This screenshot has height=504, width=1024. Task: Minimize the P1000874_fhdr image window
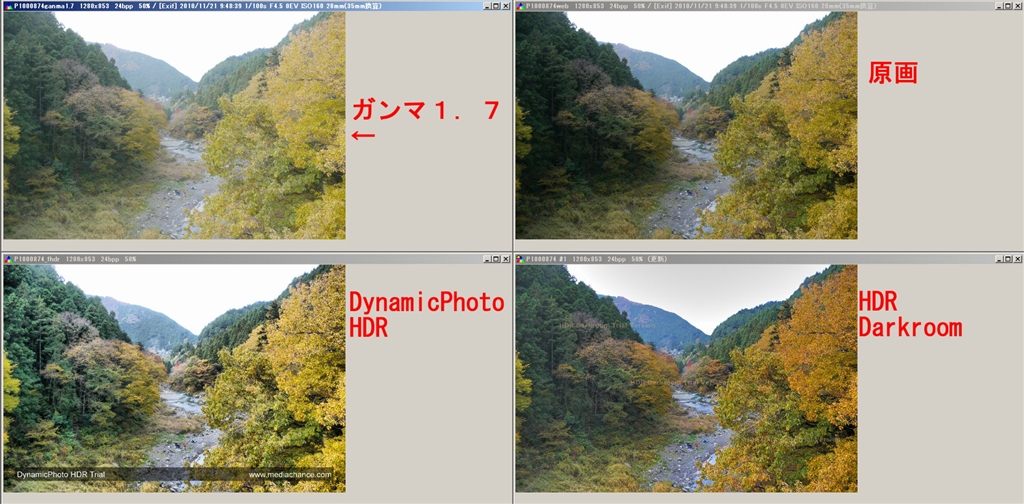[x=487, y=259]
